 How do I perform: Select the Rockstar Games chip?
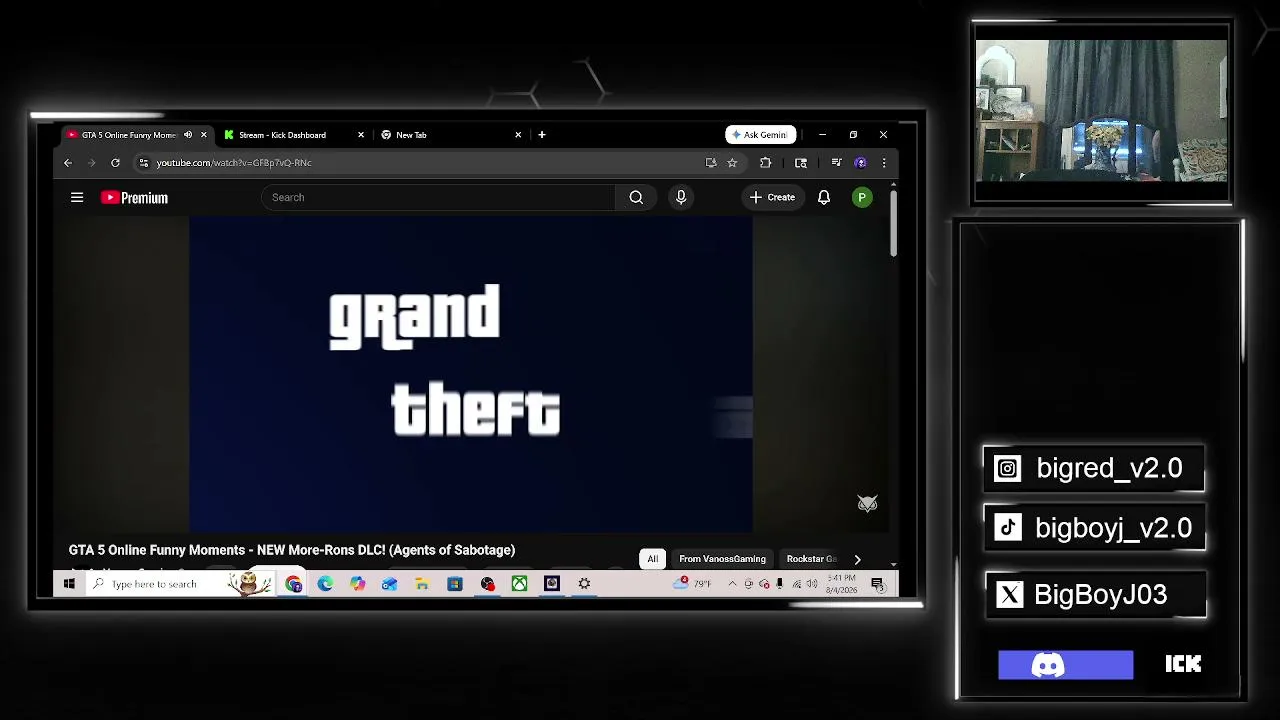(812, 559)
